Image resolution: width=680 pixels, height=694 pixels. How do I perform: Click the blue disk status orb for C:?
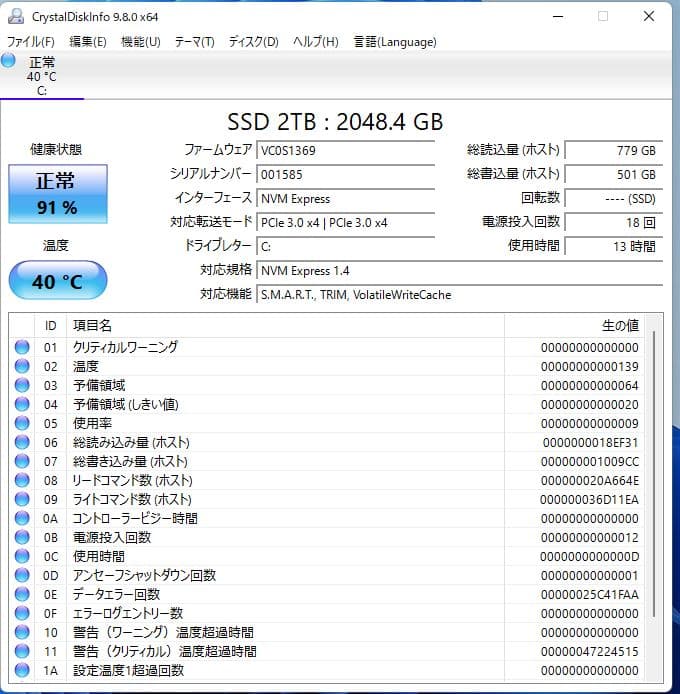[8, 61]
